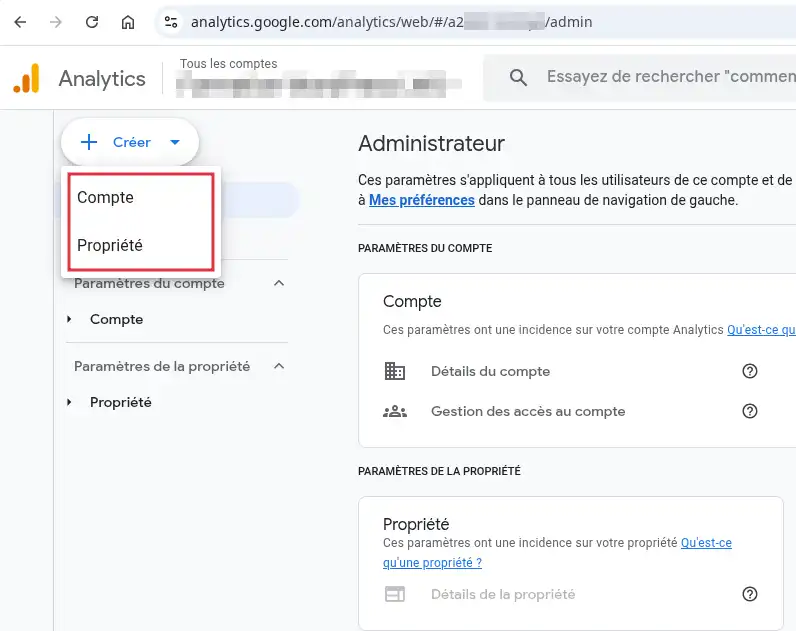Click the Créer button

coord(130,142)
